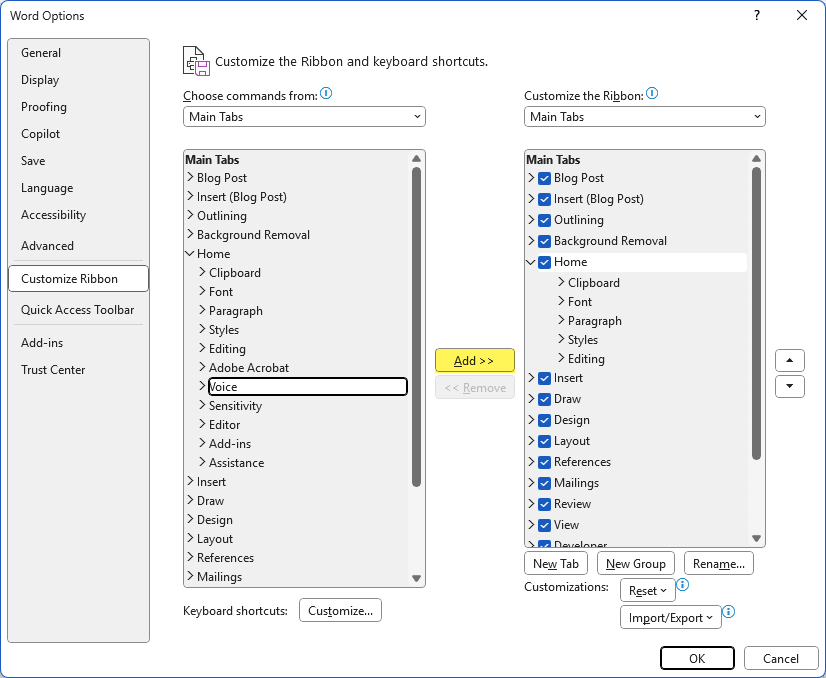Expand the Voice group chevron

pos(202,386)
